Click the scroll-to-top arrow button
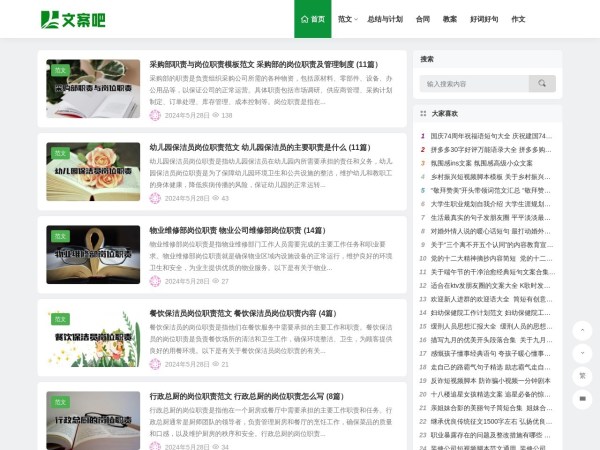 (581, 330)
